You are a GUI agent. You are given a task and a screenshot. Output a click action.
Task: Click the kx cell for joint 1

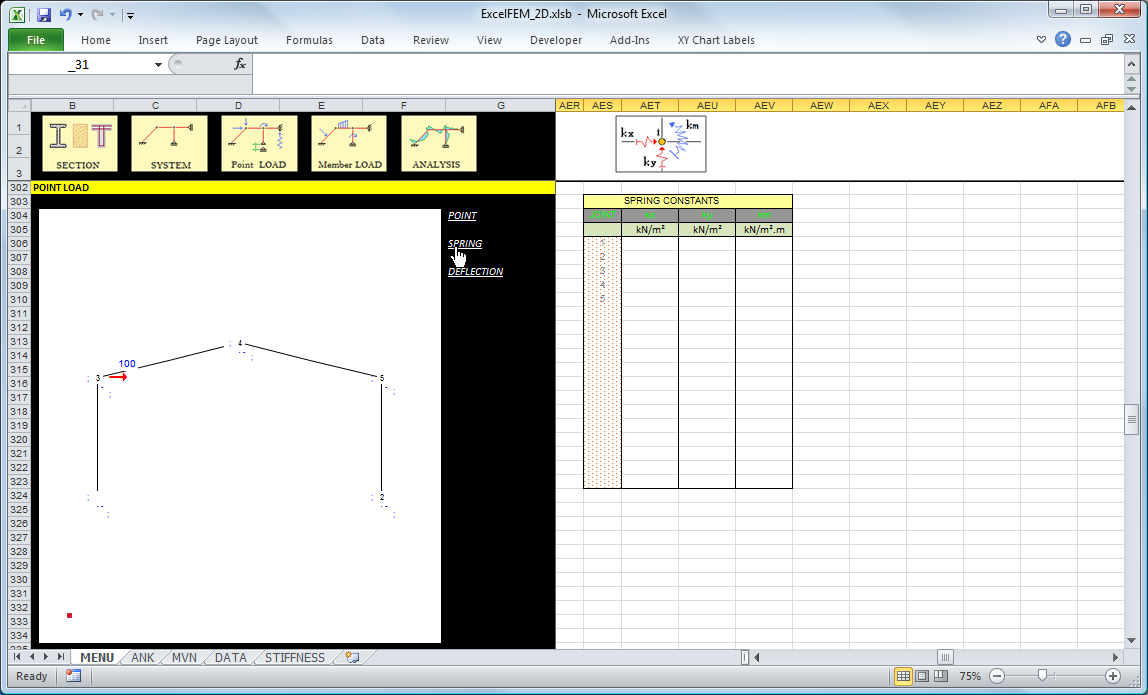pos(649,243)
